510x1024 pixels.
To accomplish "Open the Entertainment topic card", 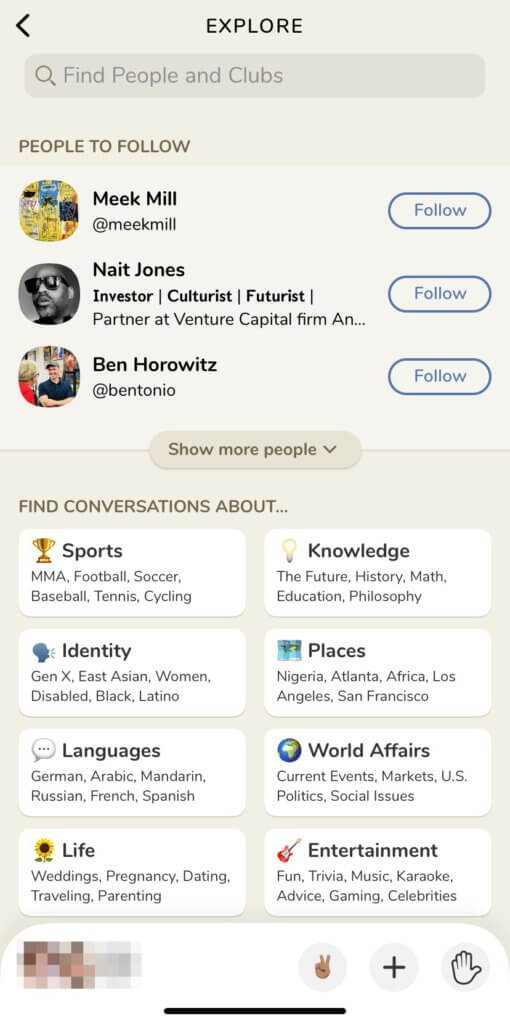I will tap(377, 872).
